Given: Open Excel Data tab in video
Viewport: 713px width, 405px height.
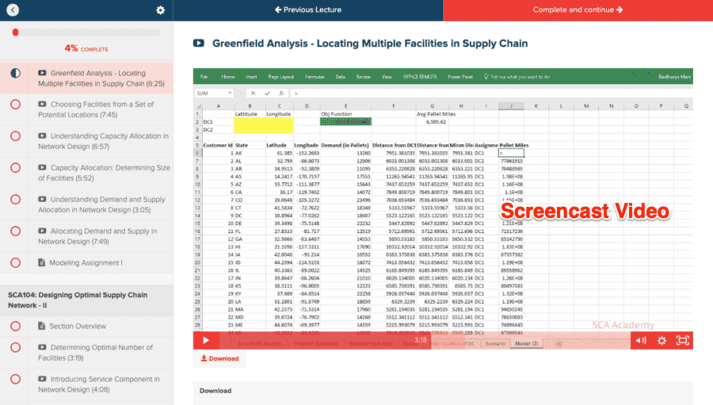Looking at the screenshot, I should (x=340, y=77).
